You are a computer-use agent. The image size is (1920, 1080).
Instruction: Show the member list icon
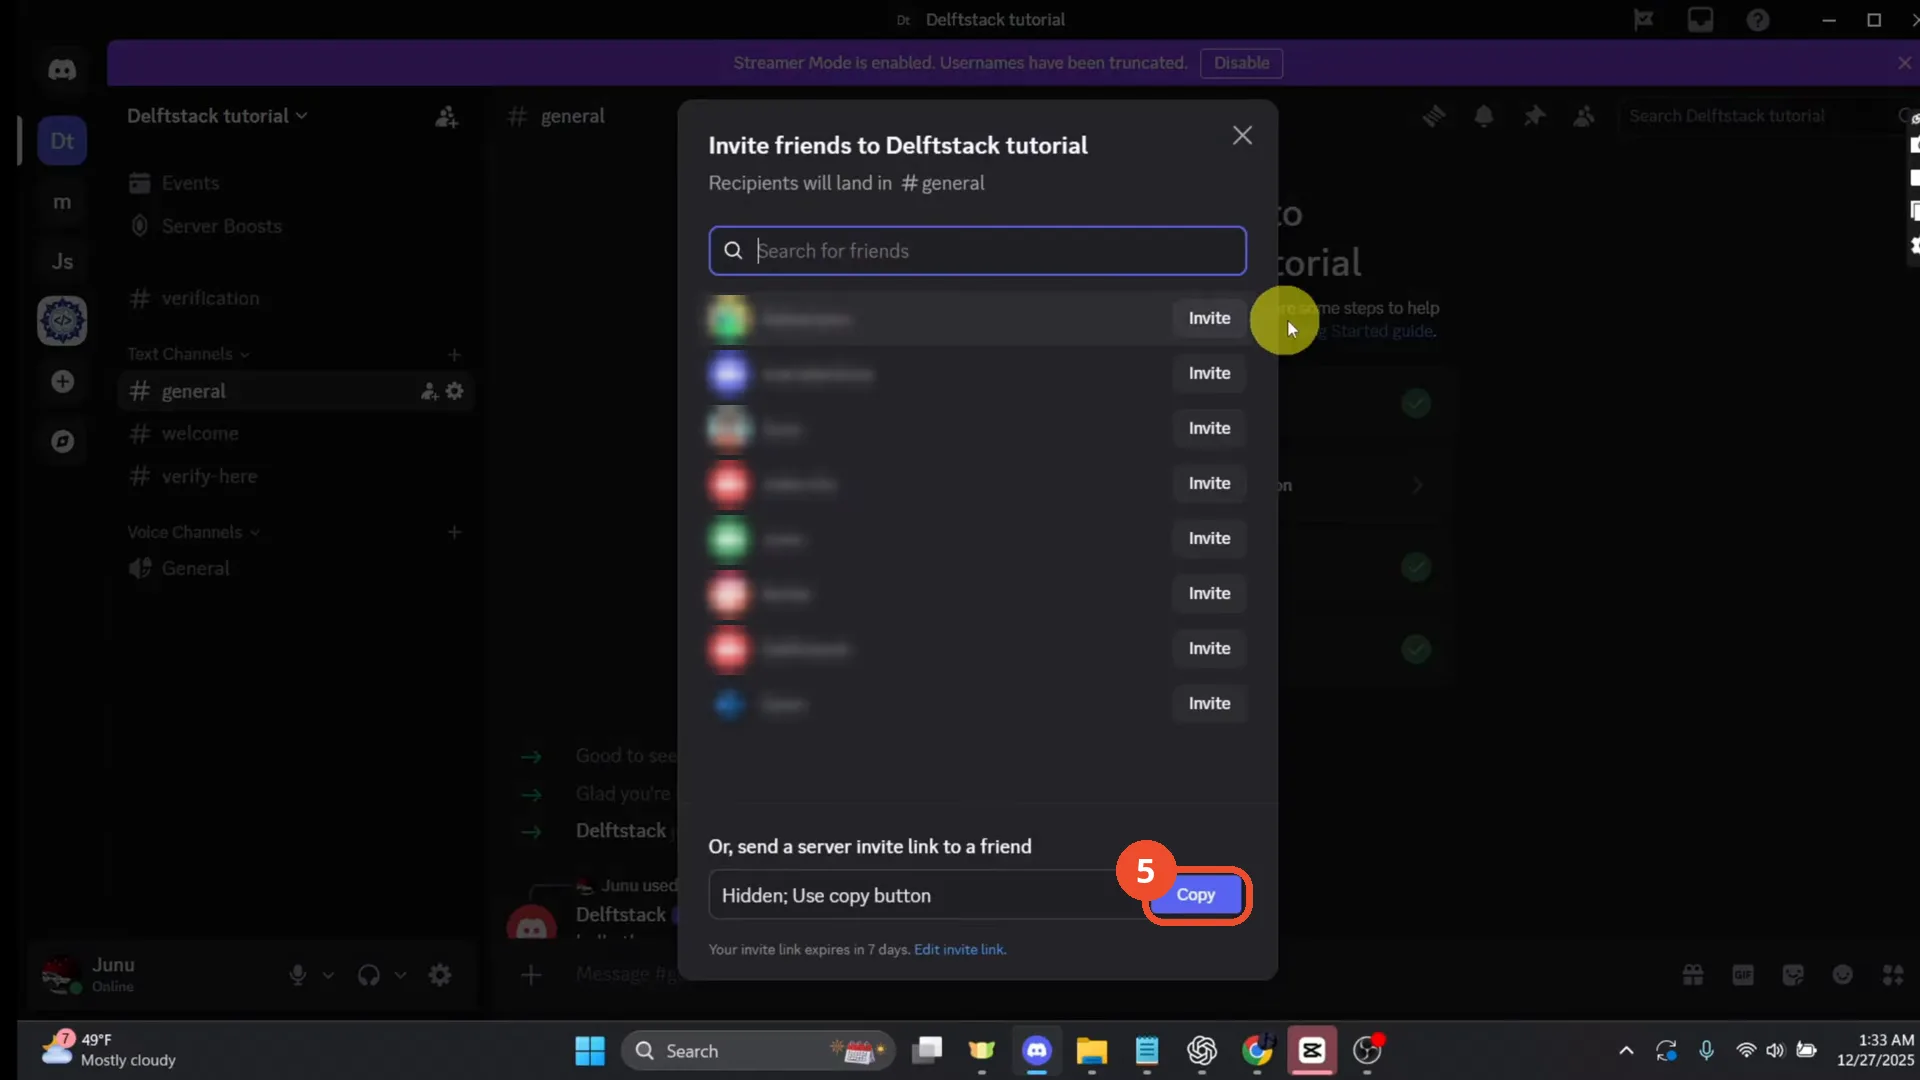click(x=1584, y=116)
